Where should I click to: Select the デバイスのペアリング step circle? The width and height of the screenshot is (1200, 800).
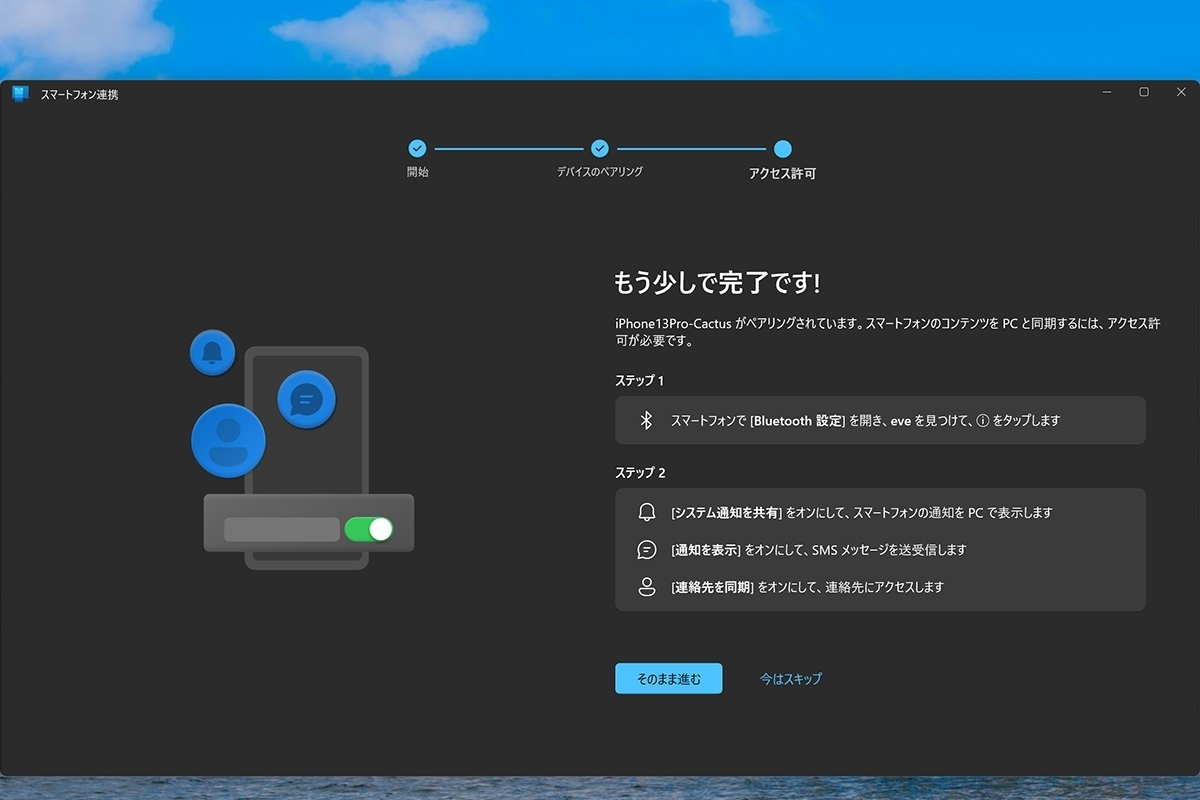pos(600,149)
